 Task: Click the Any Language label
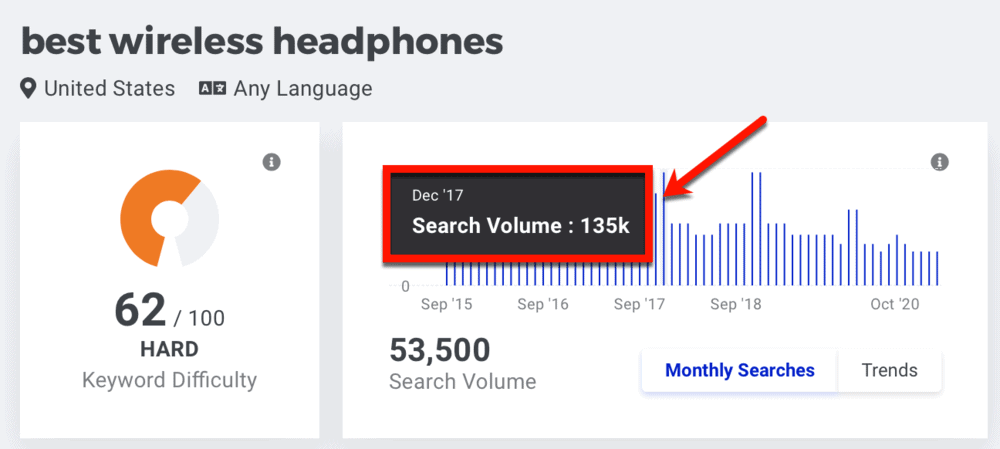coord(302,89)
